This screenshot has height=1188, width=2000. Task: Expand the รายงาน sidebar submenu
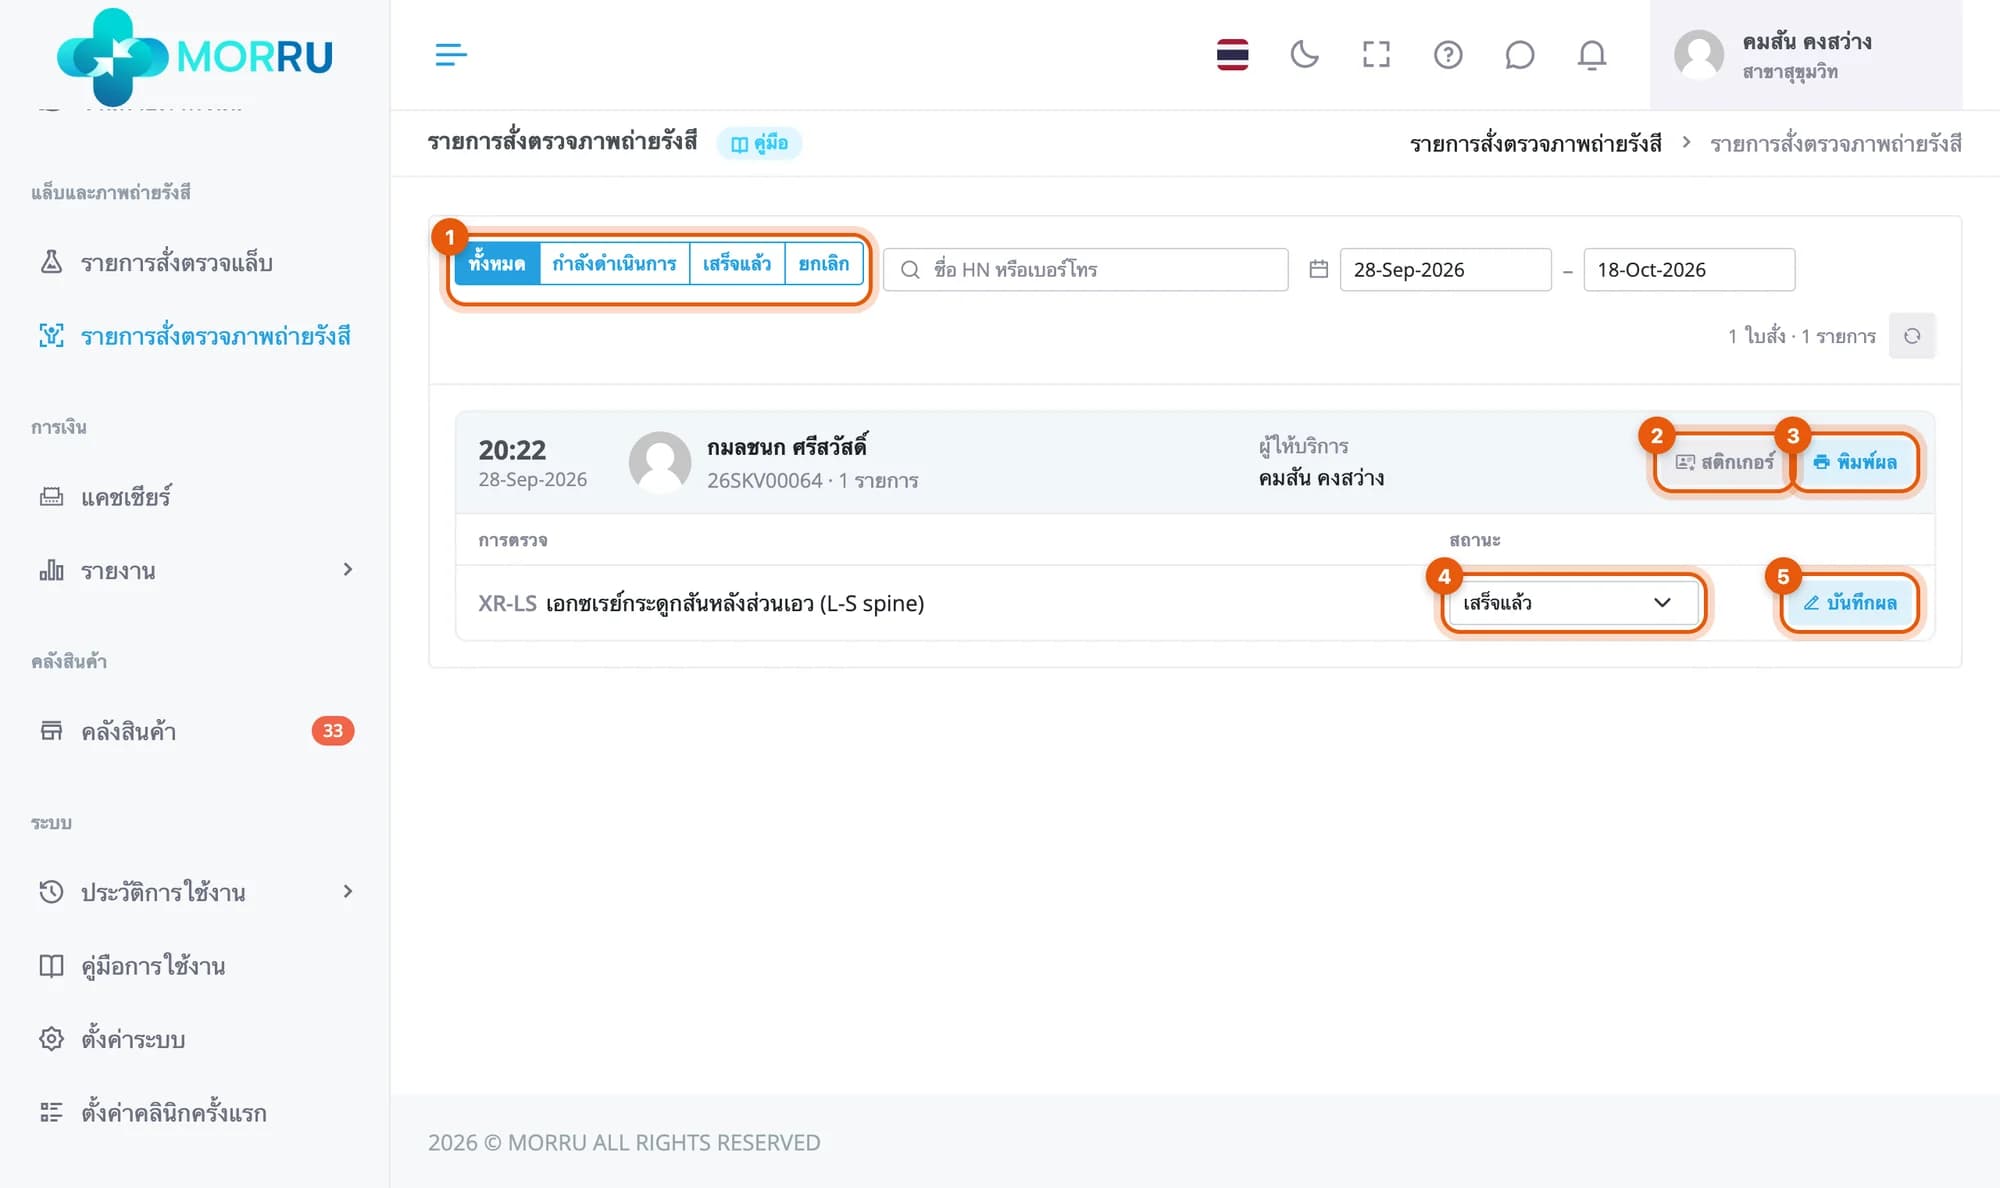(x=195, y=570)
